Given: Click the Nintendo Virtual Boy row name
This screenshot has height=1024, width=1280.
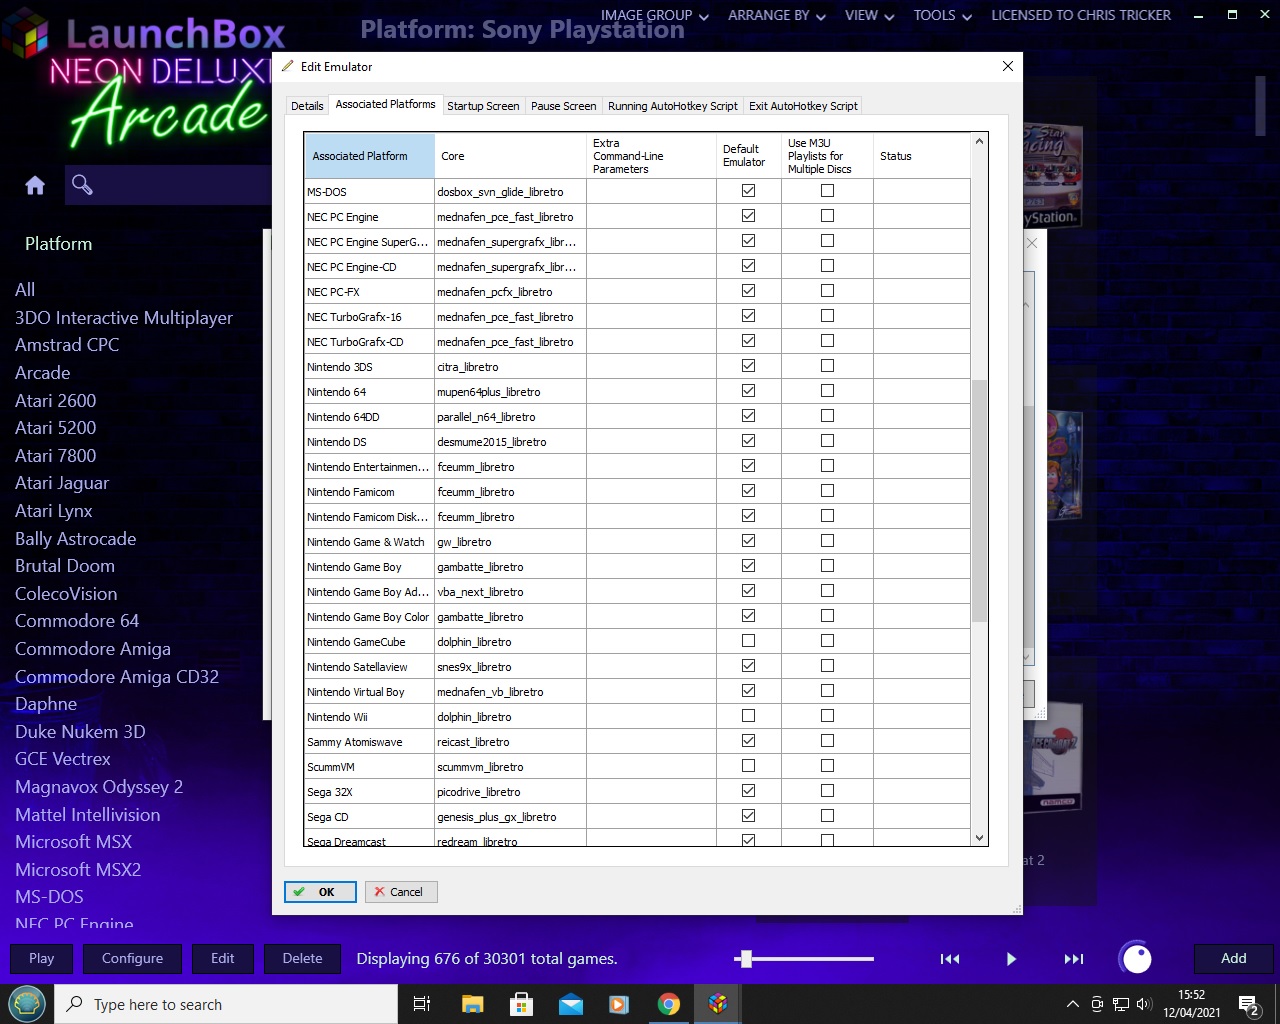Looking at the screenshot, I should click(x=356, y=692).
